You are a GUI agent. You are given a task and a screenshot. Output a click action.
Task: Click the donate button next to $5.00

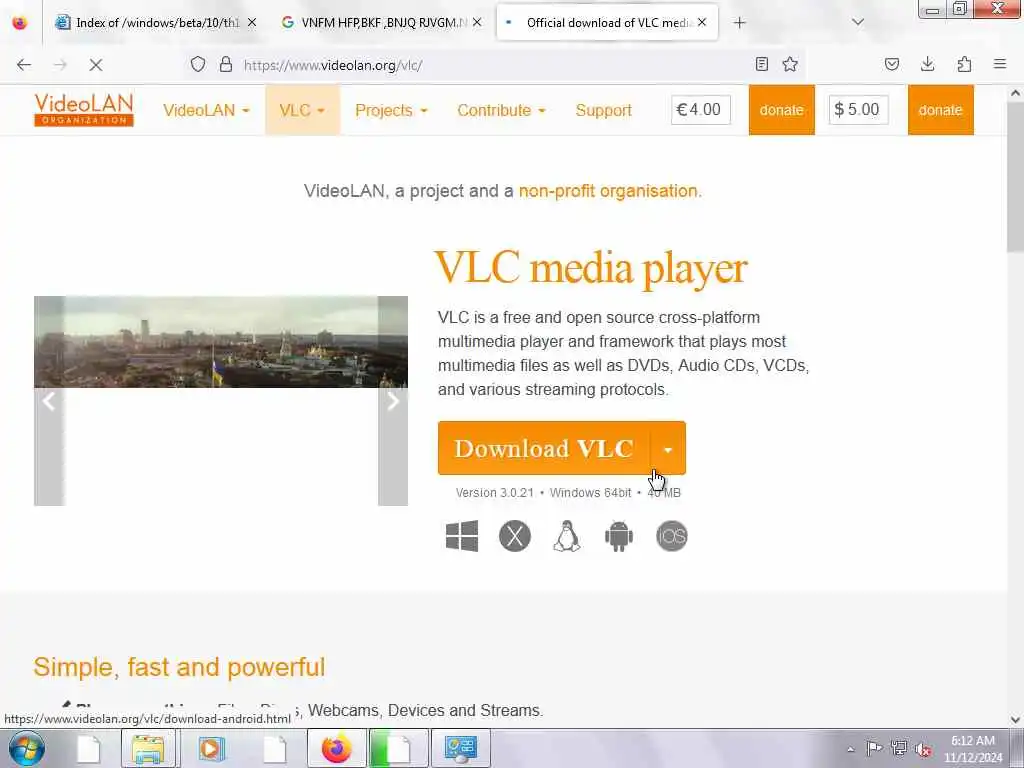[940, 110]
